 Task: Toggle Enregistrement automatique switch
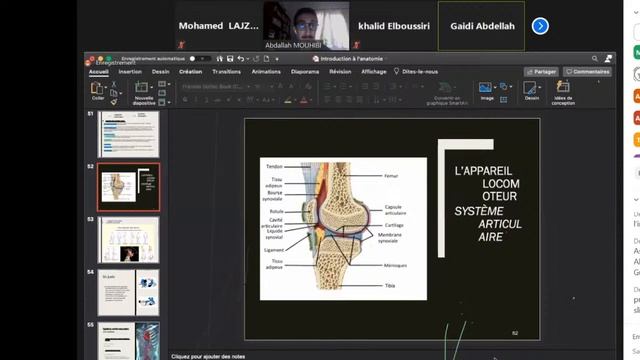pyautogui.click(x=200, y=59)
